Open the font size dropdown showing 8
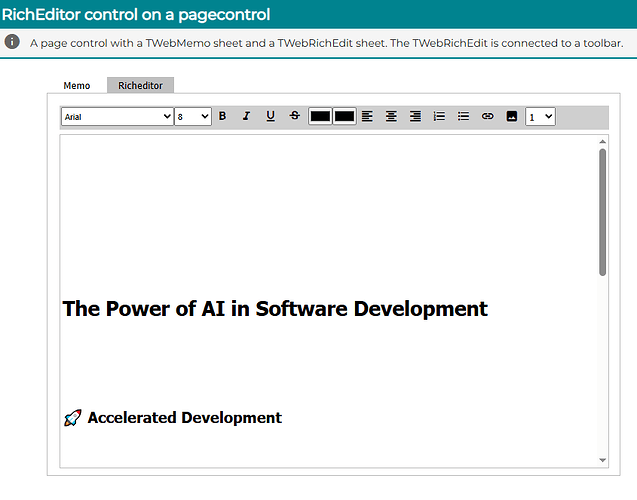This screenshot has width=637, height=500. (193, 116)
